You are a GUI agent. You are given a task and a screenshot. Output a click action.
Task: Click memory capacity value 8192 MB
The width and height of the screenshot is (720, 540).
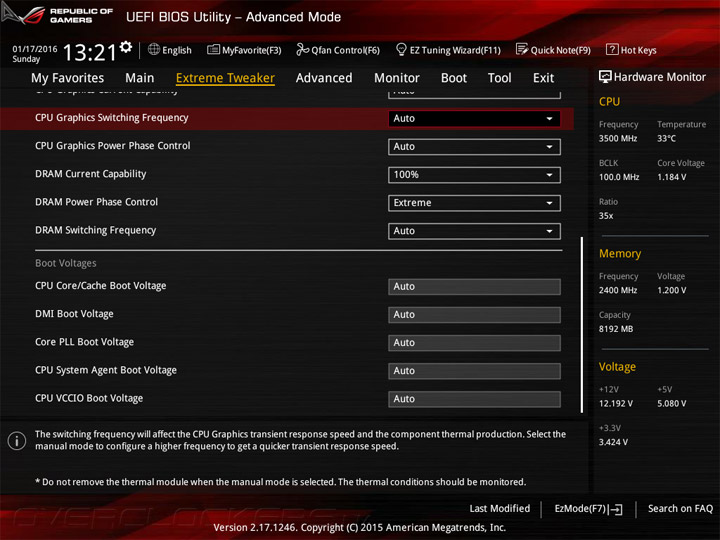[616, 329]
